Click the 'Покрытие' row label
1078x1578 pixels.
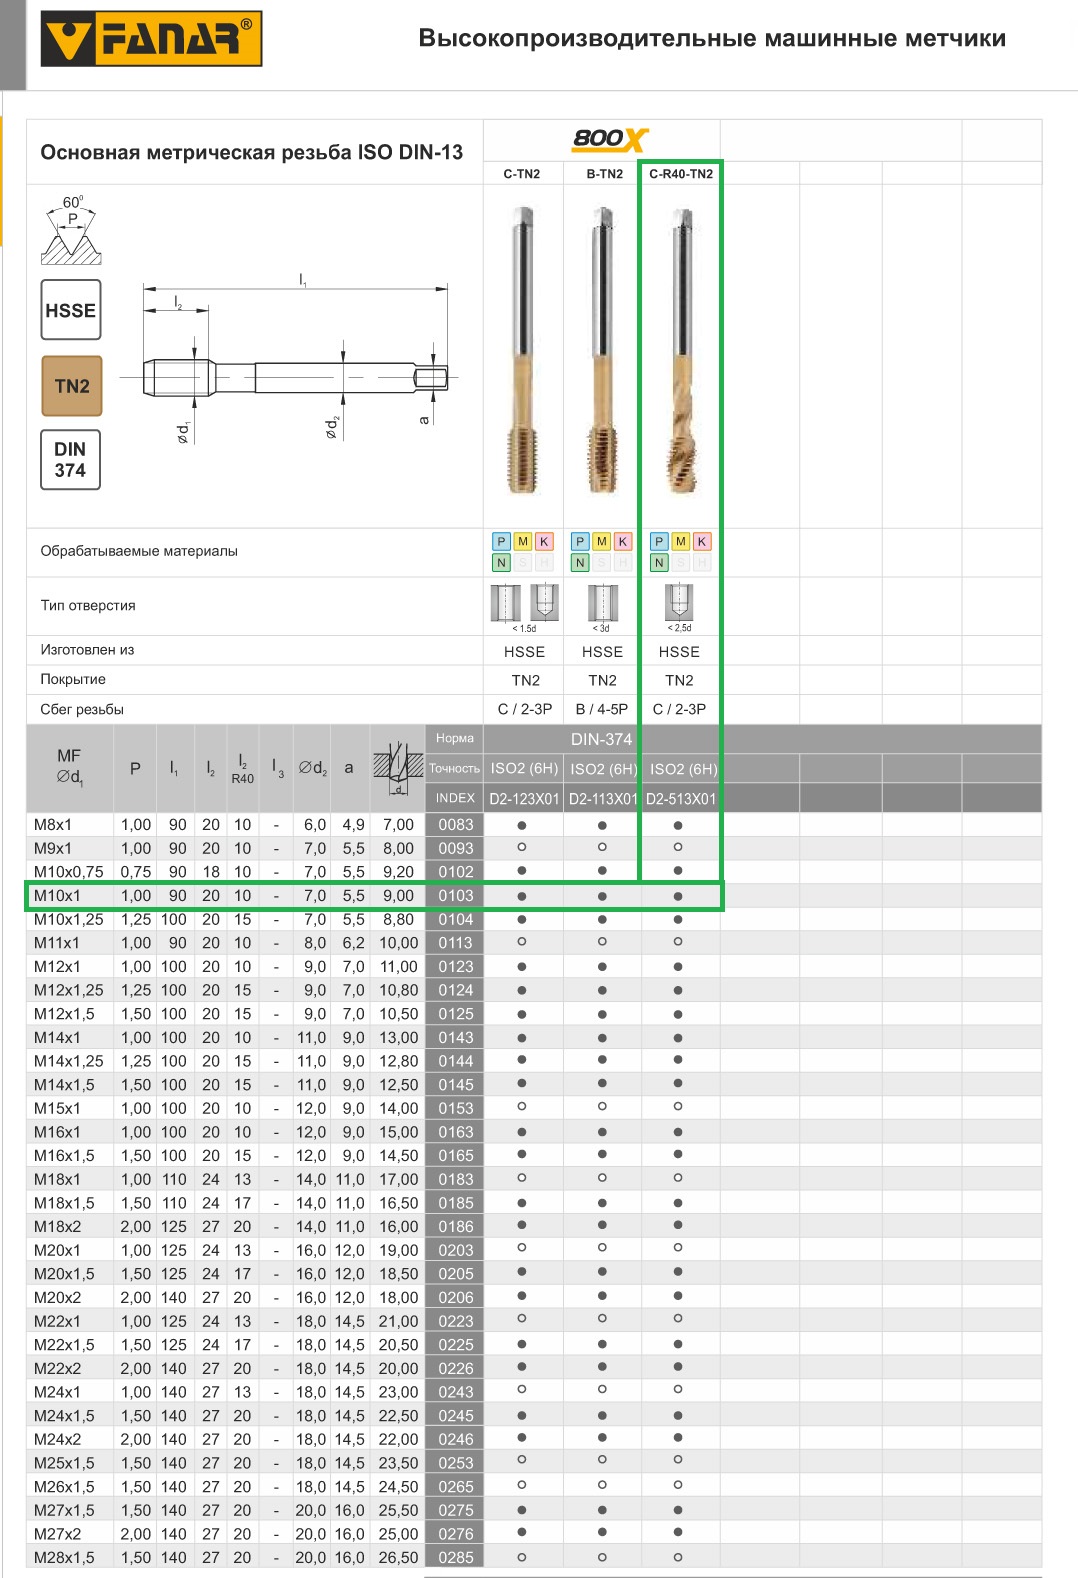73,679
